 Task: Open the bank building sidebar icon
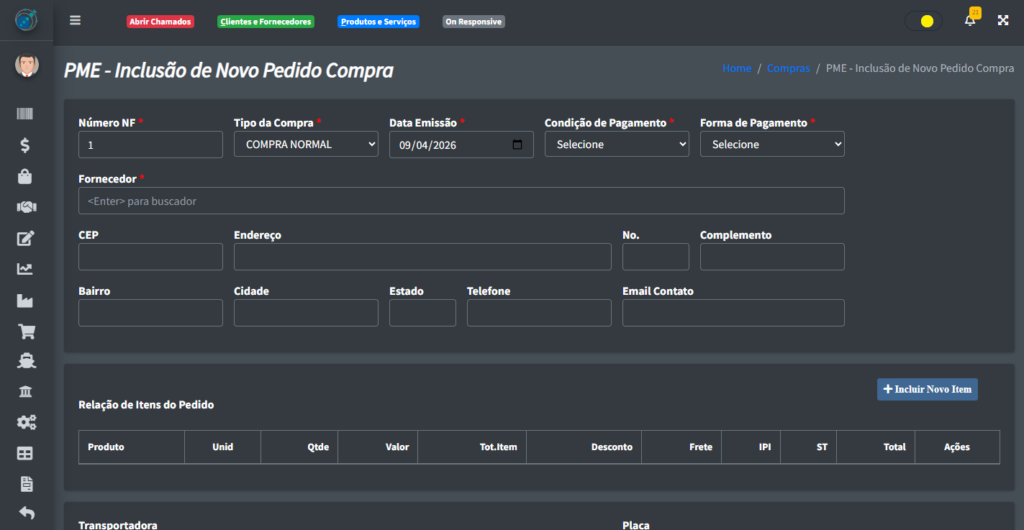click(x=26, y=391)
